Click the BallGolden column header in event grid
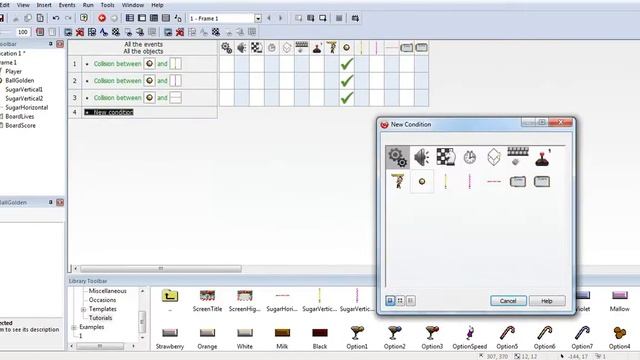The width and height of the screenshot is (640, 360). pos(347,48)
